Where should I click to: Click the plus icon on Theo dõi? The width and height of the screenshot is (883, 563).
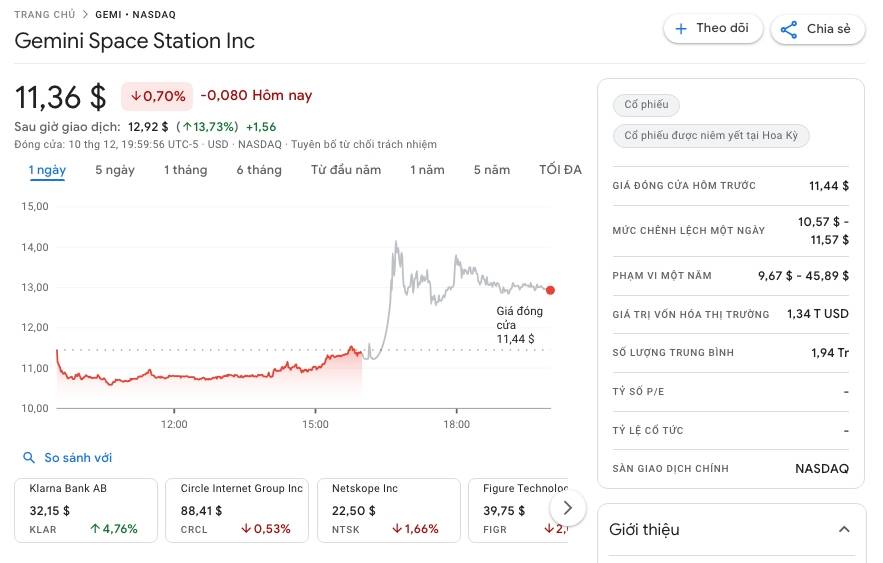[x=681, y=29]
